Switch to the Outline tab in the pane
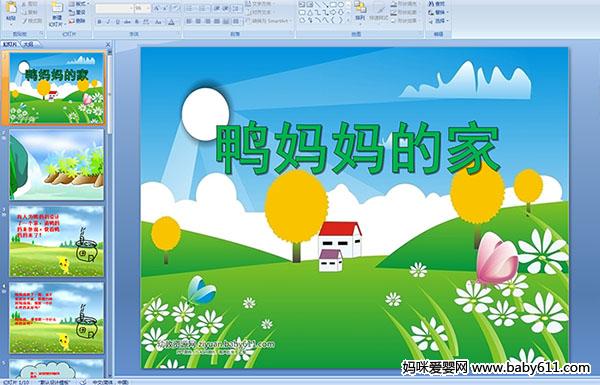This screenshot has height=385, width=600. click(29, 44)
